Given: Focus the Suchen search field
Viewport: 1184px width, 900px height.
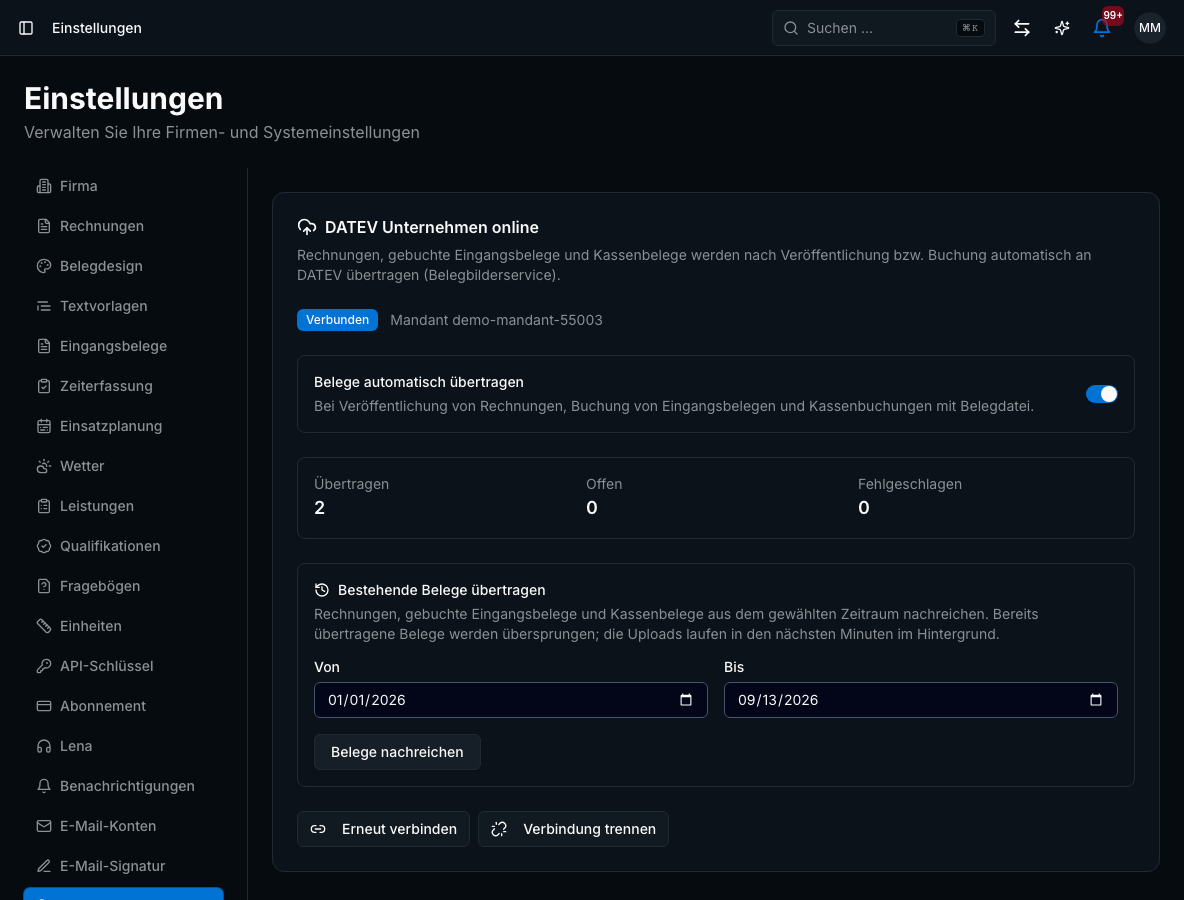Looking at the screenshot, I should pos(883,28).
